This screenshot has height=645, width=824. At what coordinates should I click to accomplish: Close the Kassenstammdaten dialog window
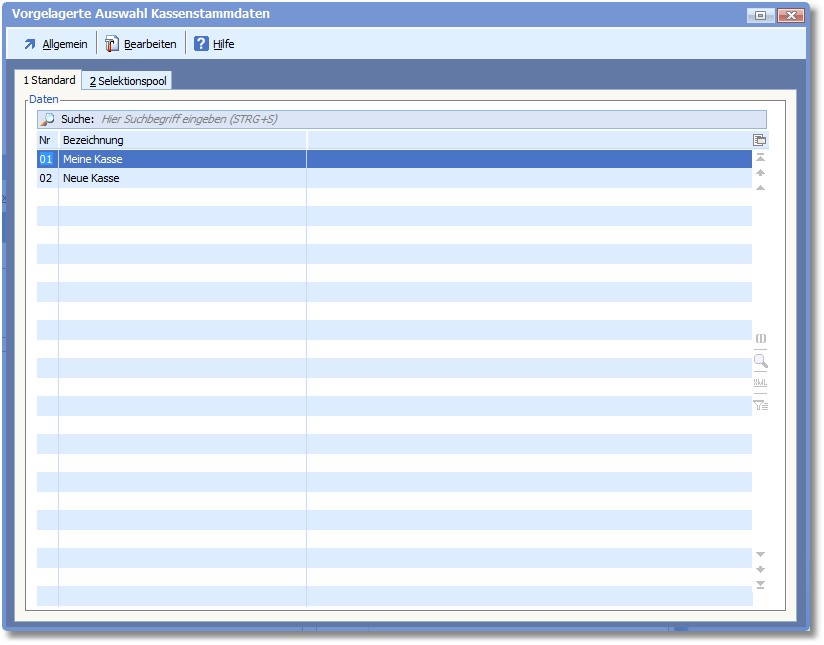click(x=790, y=15)
